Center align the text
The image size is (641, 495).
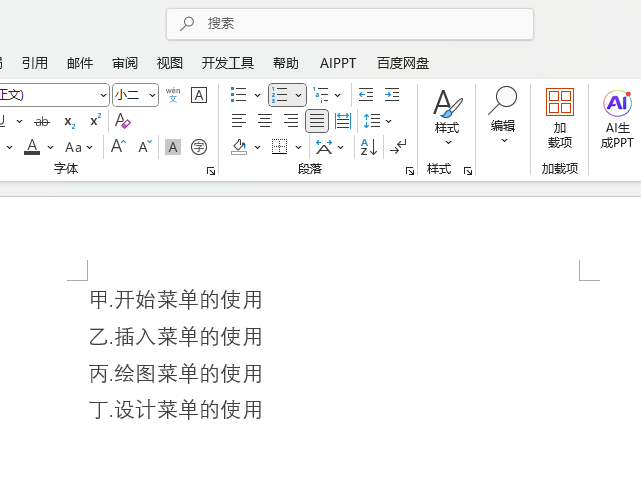point(265,121)
